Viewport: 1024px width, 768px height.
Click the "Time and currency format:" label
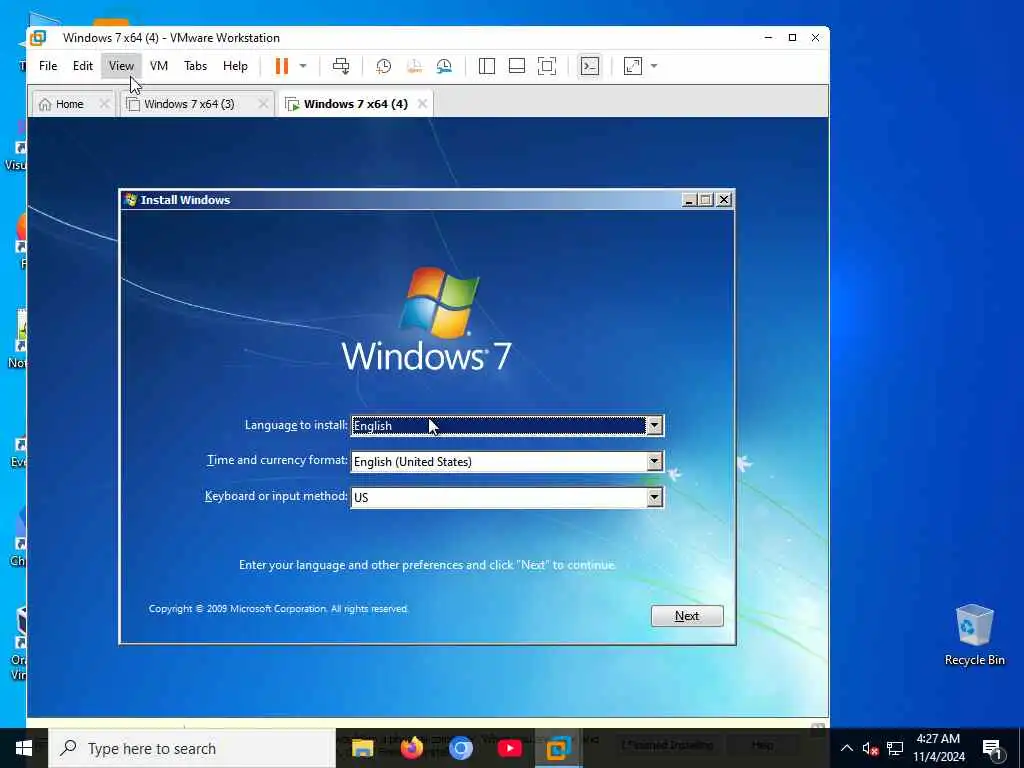pyautogui.click(x=278, y=460)
